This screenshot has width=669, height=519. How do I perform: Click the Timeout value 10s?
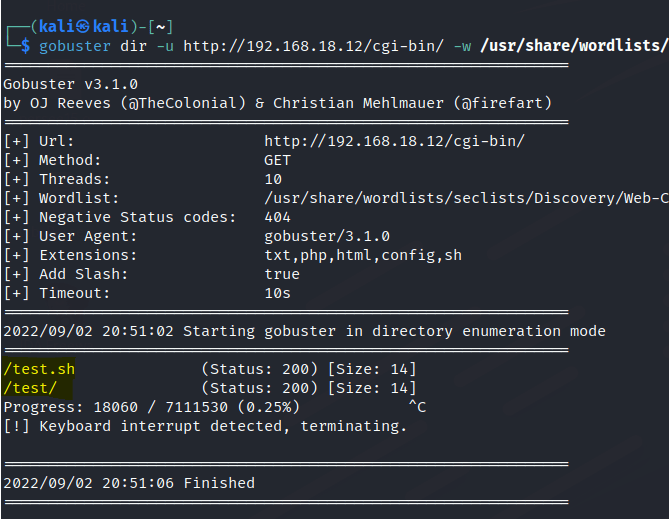pyautogui.click(x=277, y=293)
